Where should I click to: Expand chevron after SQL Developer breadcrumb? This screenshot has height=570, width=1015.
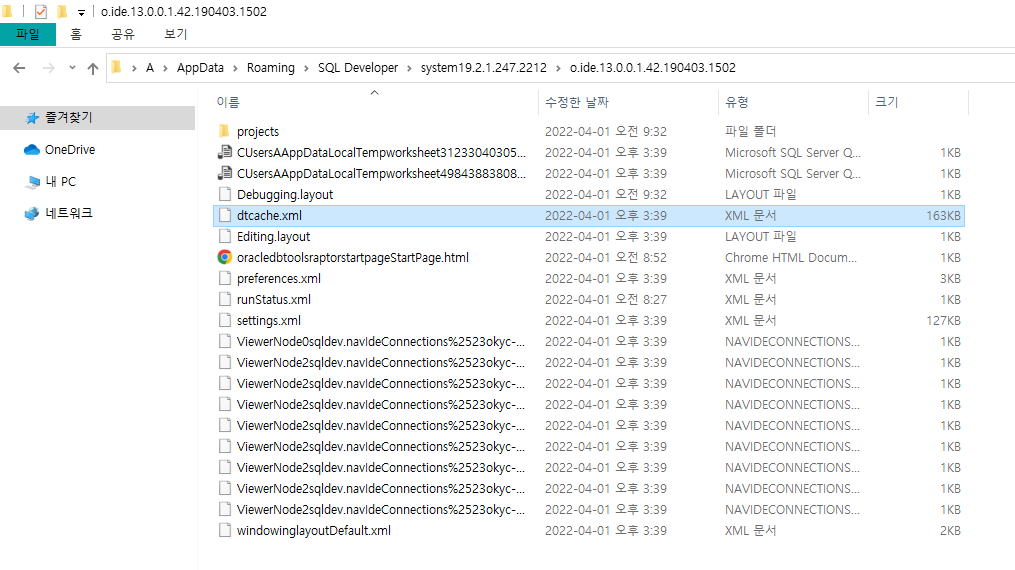click(409, 68)
